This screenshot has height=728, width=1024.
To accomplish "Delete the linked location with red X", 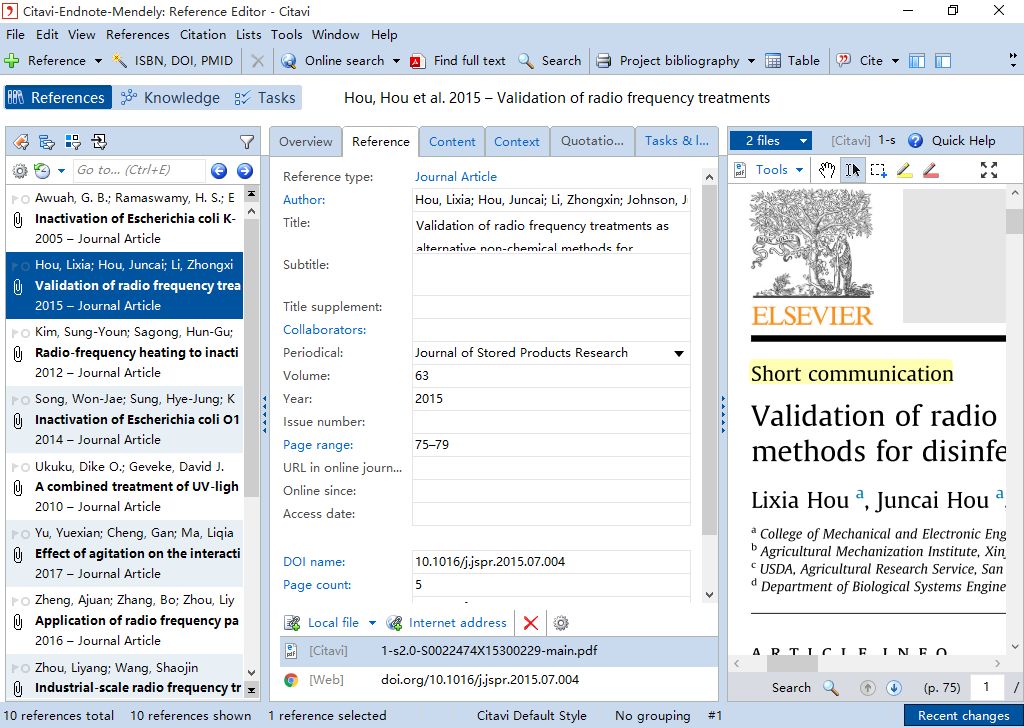I will point(530,623).
